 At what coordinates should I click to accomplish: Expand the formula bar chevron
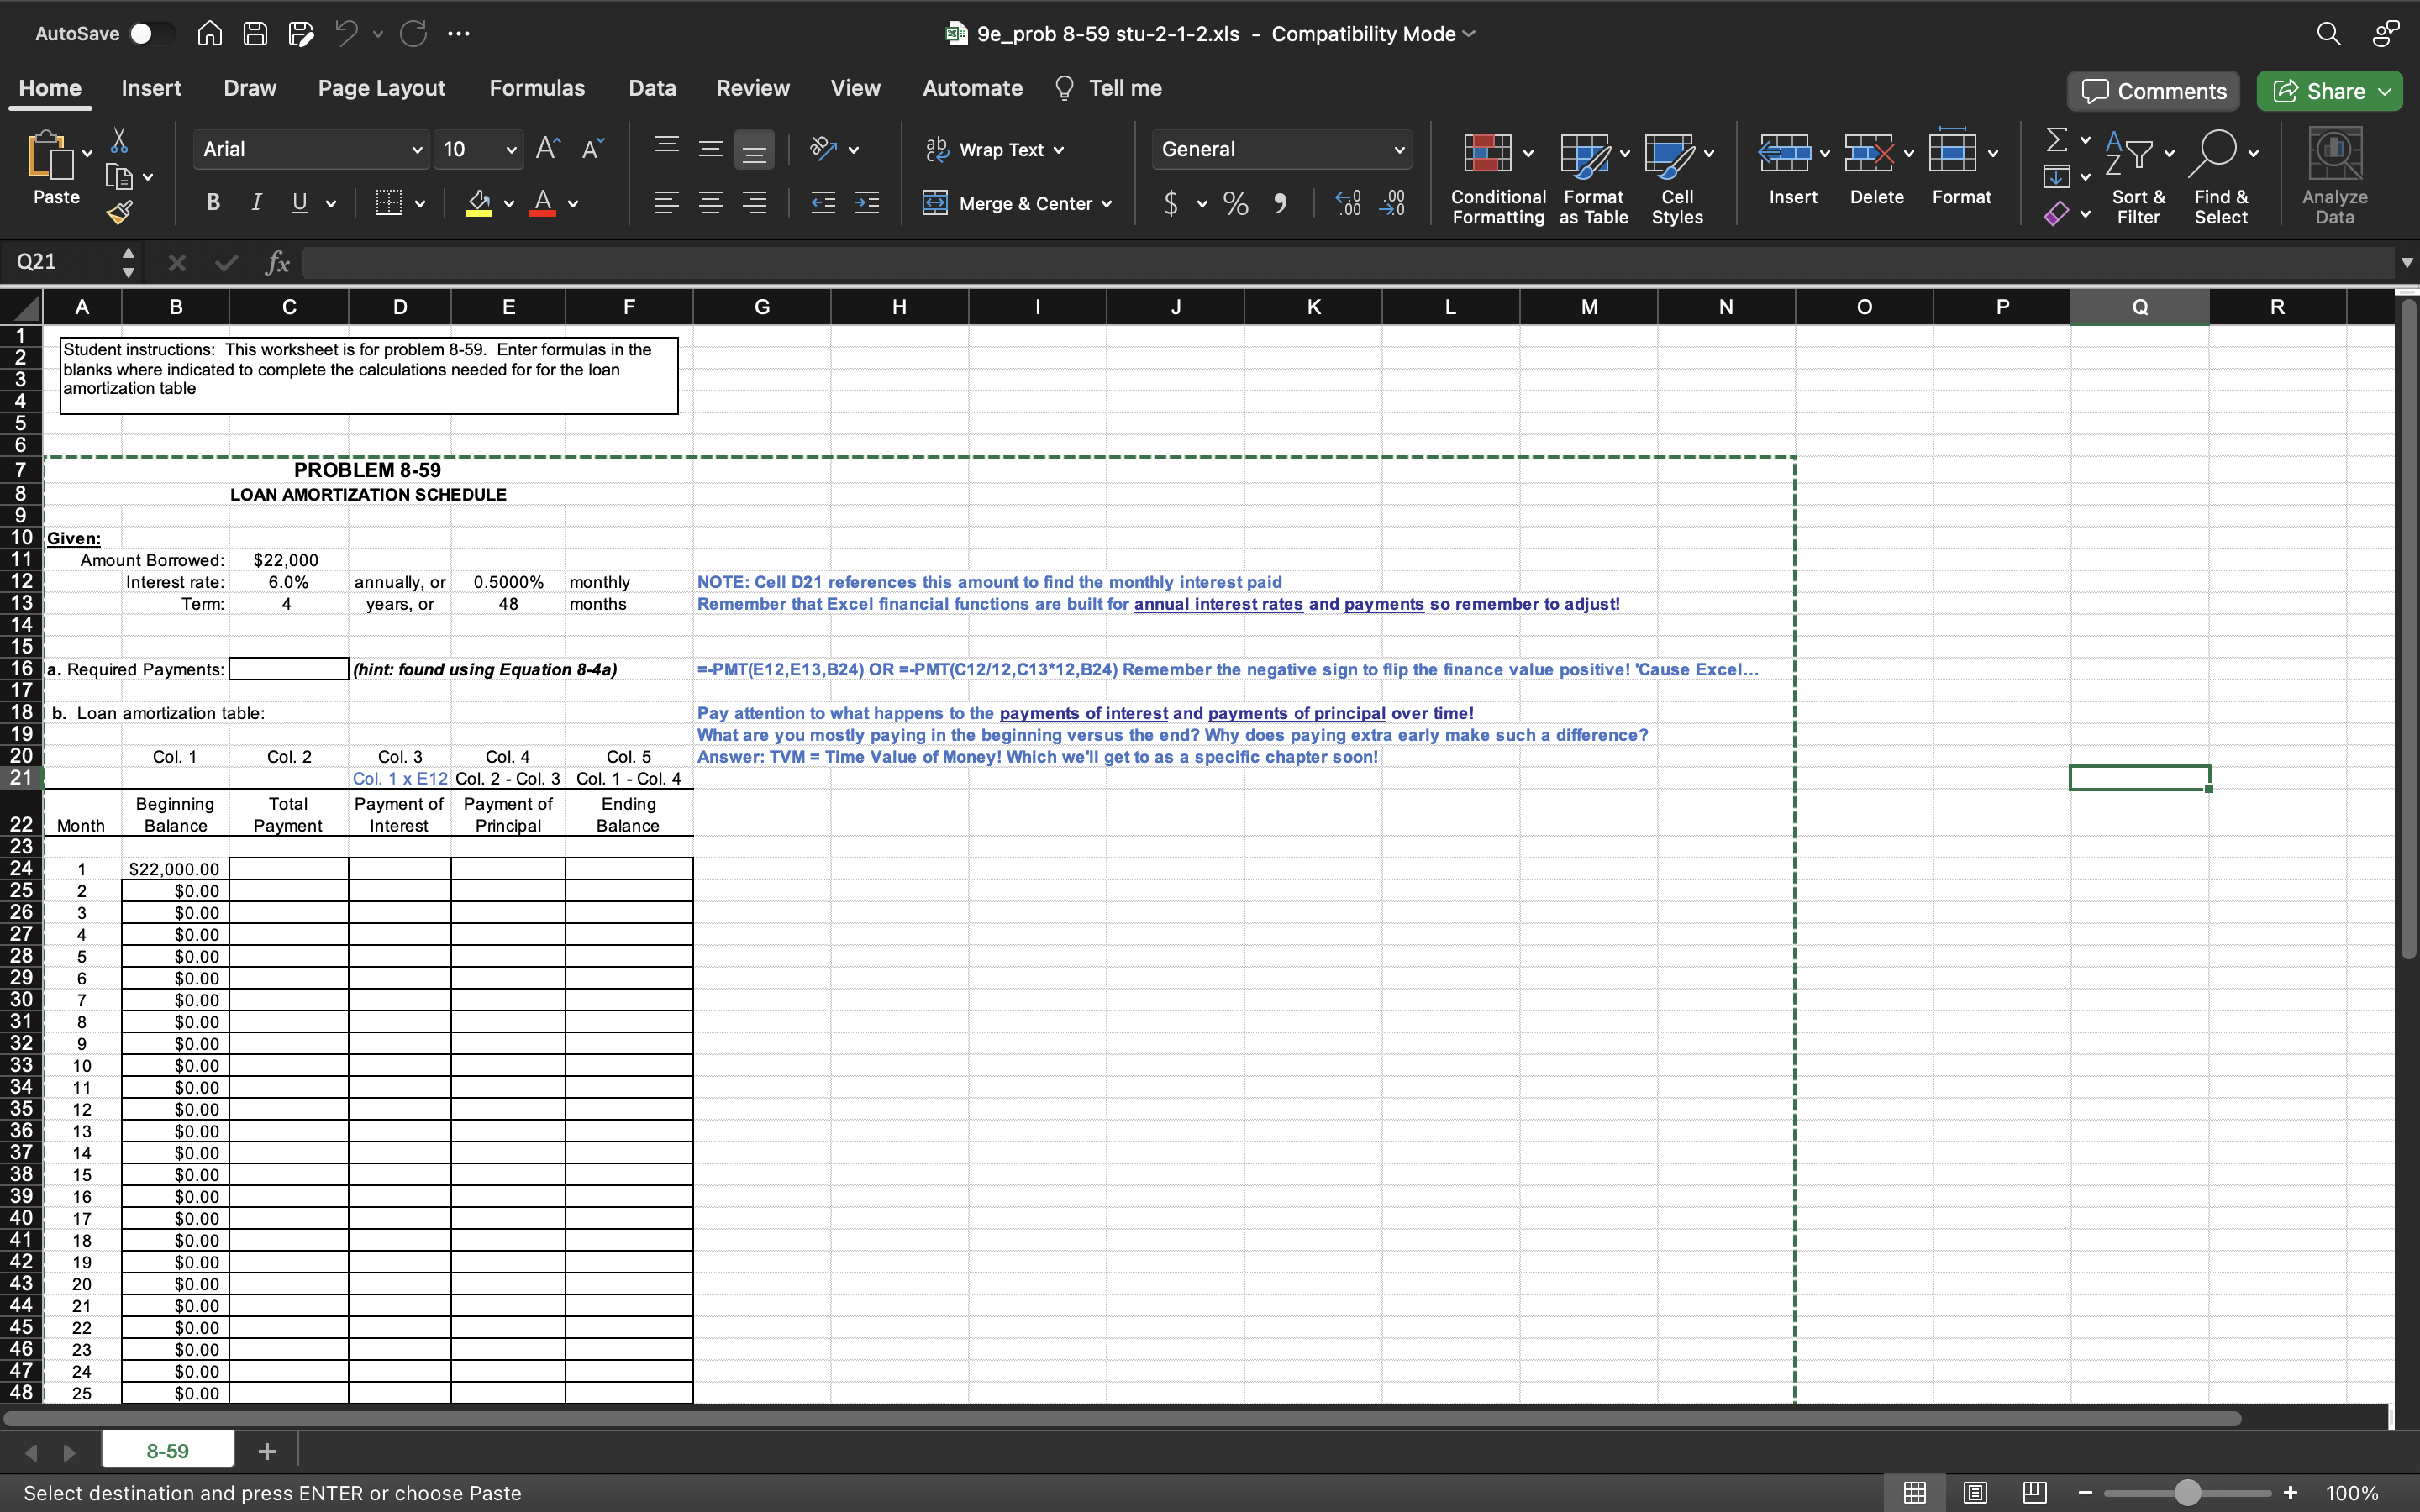[2406, 263]
